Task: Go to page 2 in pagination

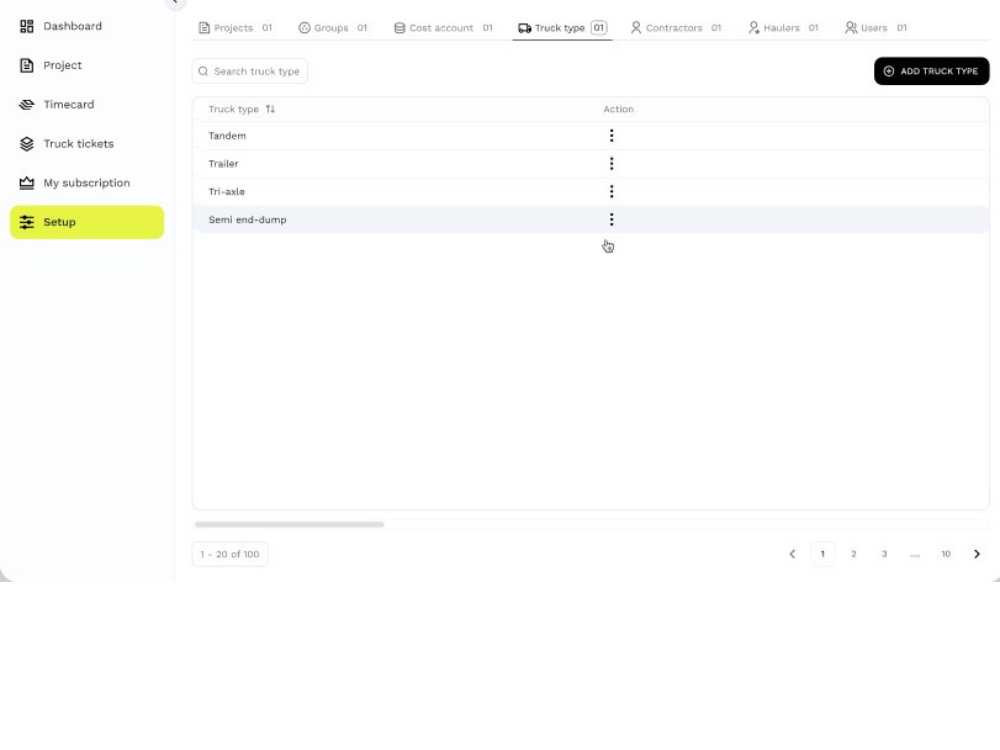Action: [853, 554]
